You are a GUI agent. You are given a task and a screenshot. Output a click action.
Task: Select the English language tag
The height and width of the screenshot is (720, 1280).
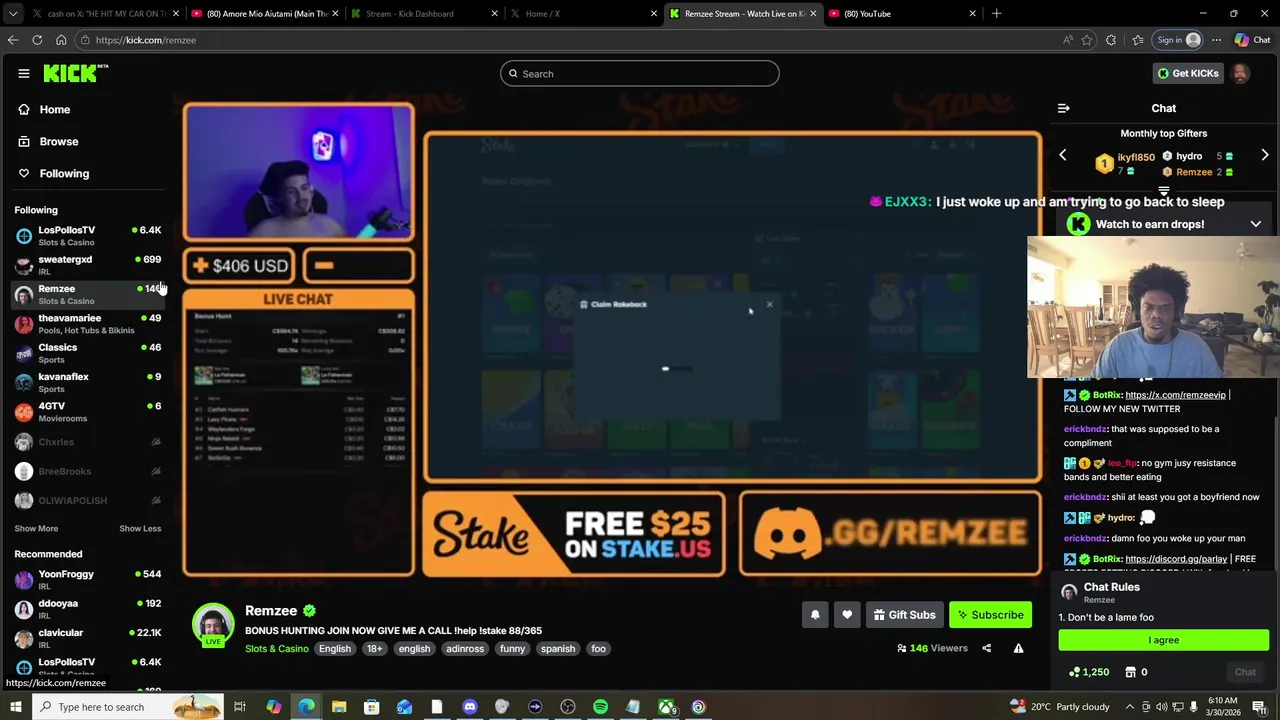(335, 649)
